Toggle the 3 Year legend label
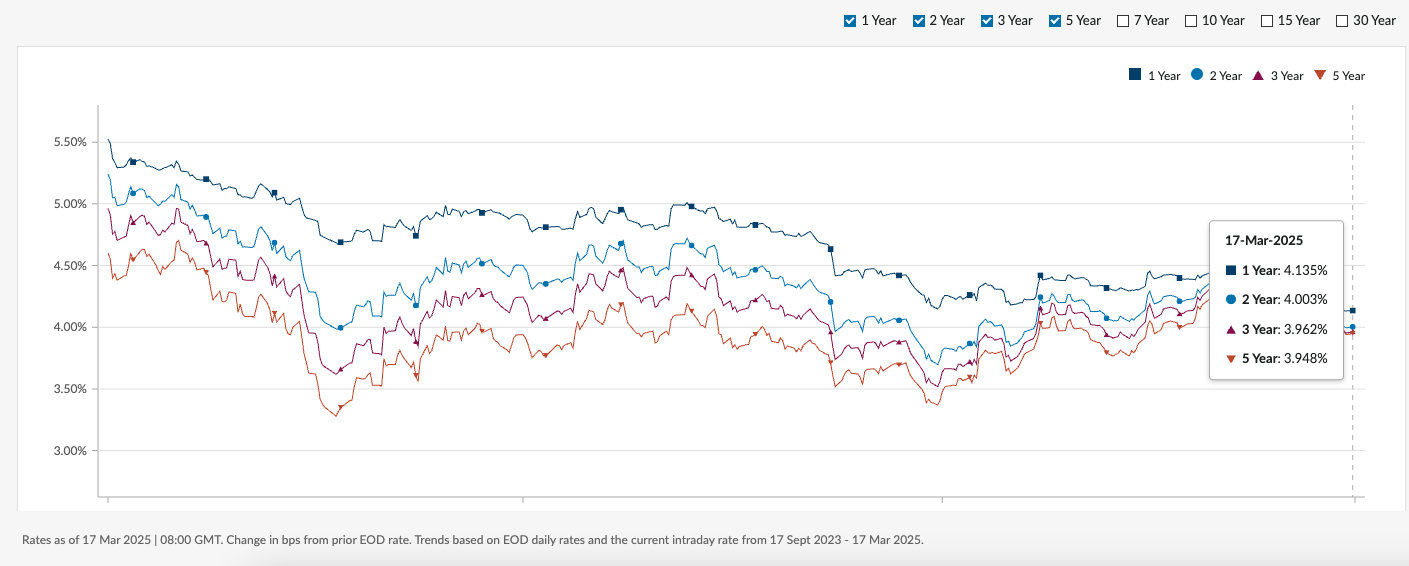 [1287, 76]
